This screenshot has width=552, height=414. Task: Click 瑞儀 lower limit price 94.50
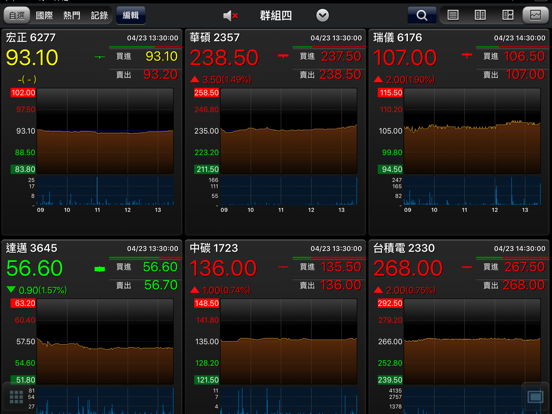(390, 169)
